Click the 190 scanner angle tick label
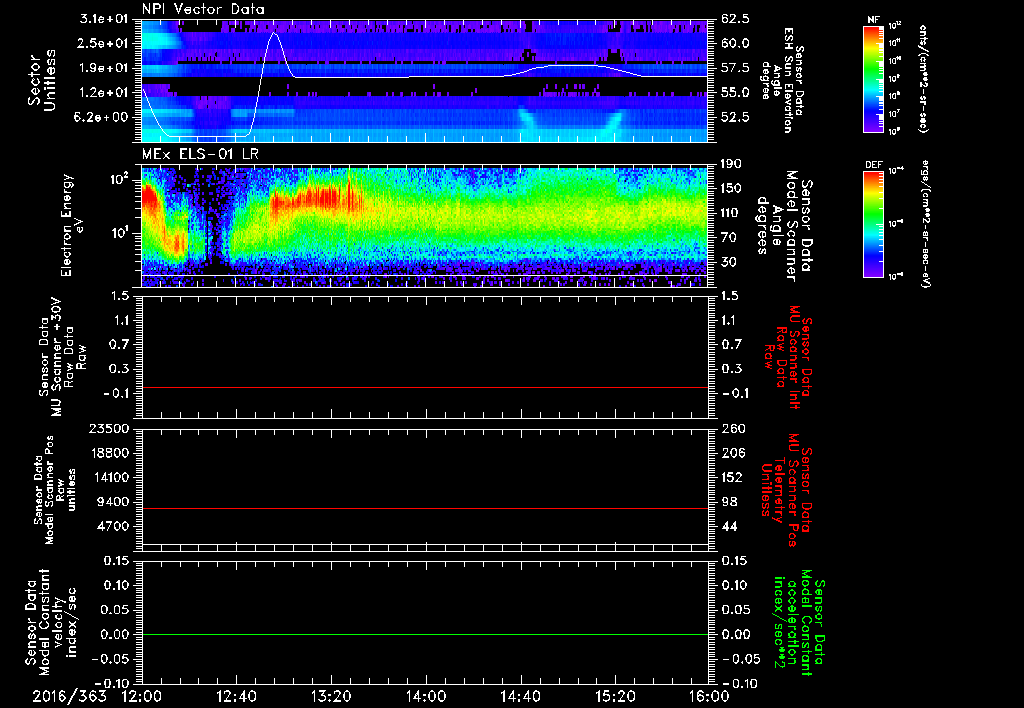Screen dimensions: 1024x708 click(731, 164)
